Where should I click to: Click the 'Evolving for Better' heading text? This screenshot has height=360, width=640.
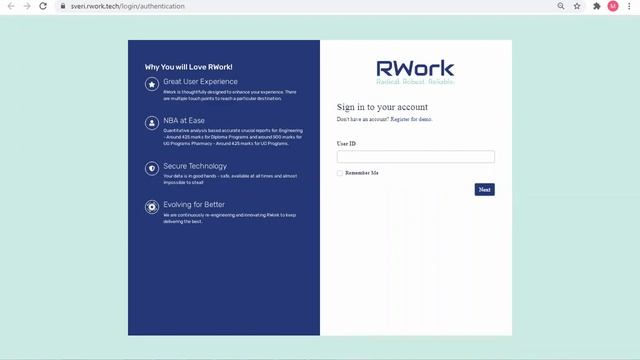point(194,204)
